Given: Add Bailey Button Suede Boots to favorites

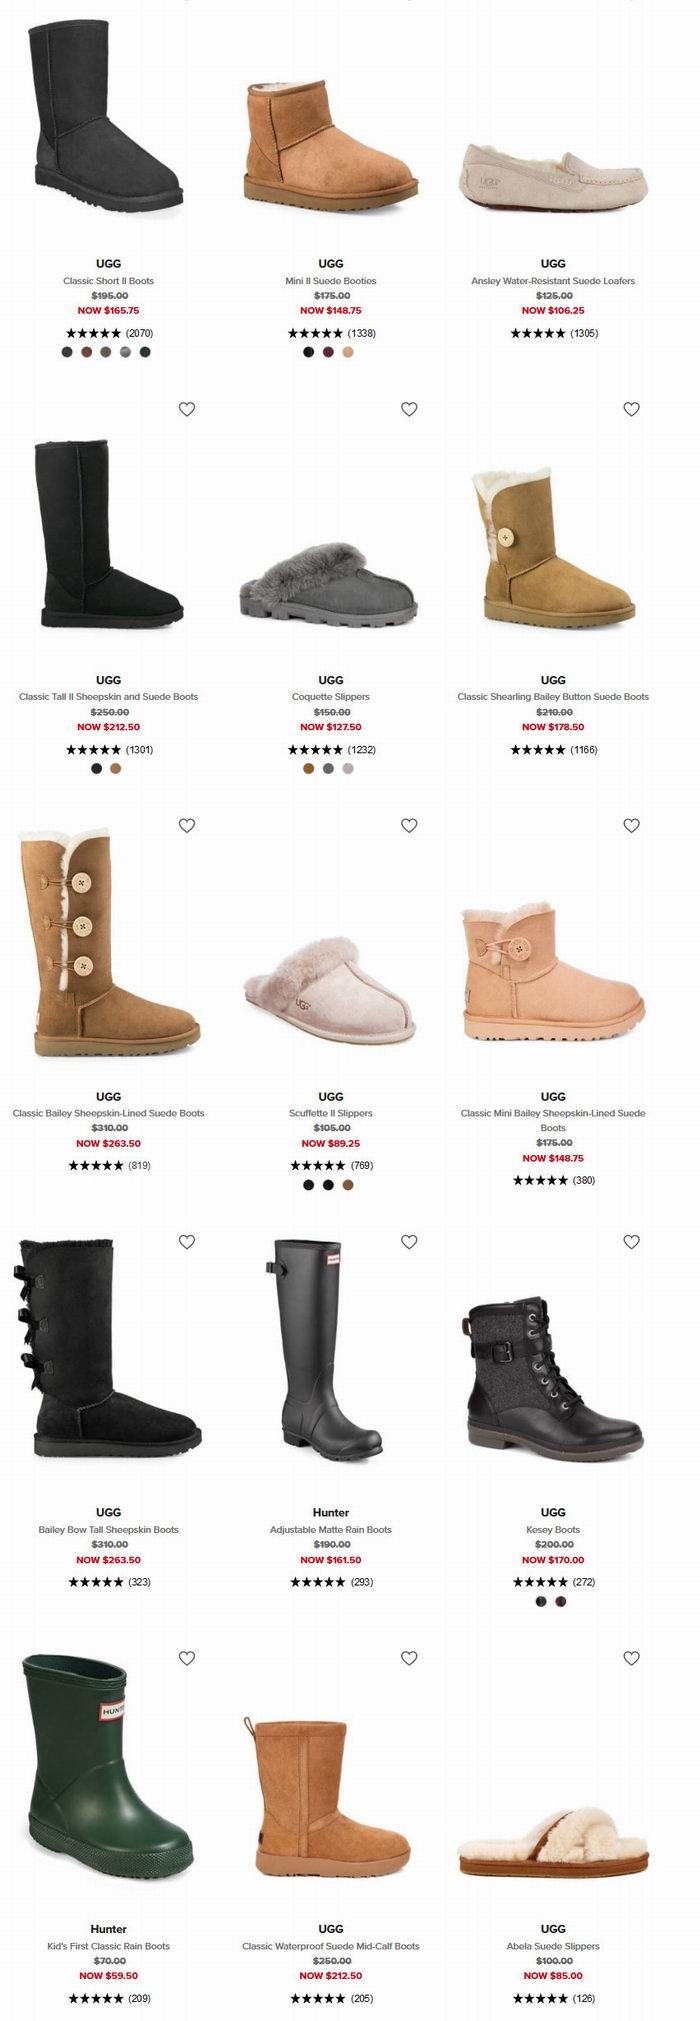Looking at the screenshot, I should tap(631, 409).
